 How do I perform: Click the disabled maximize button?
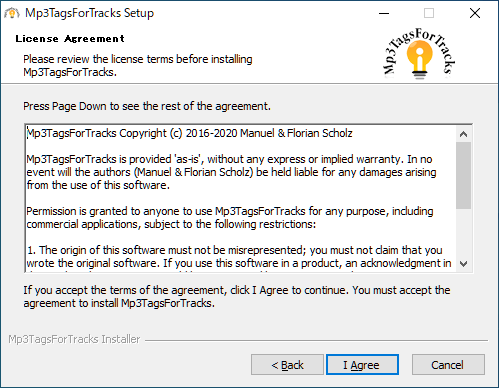(429, 13)
